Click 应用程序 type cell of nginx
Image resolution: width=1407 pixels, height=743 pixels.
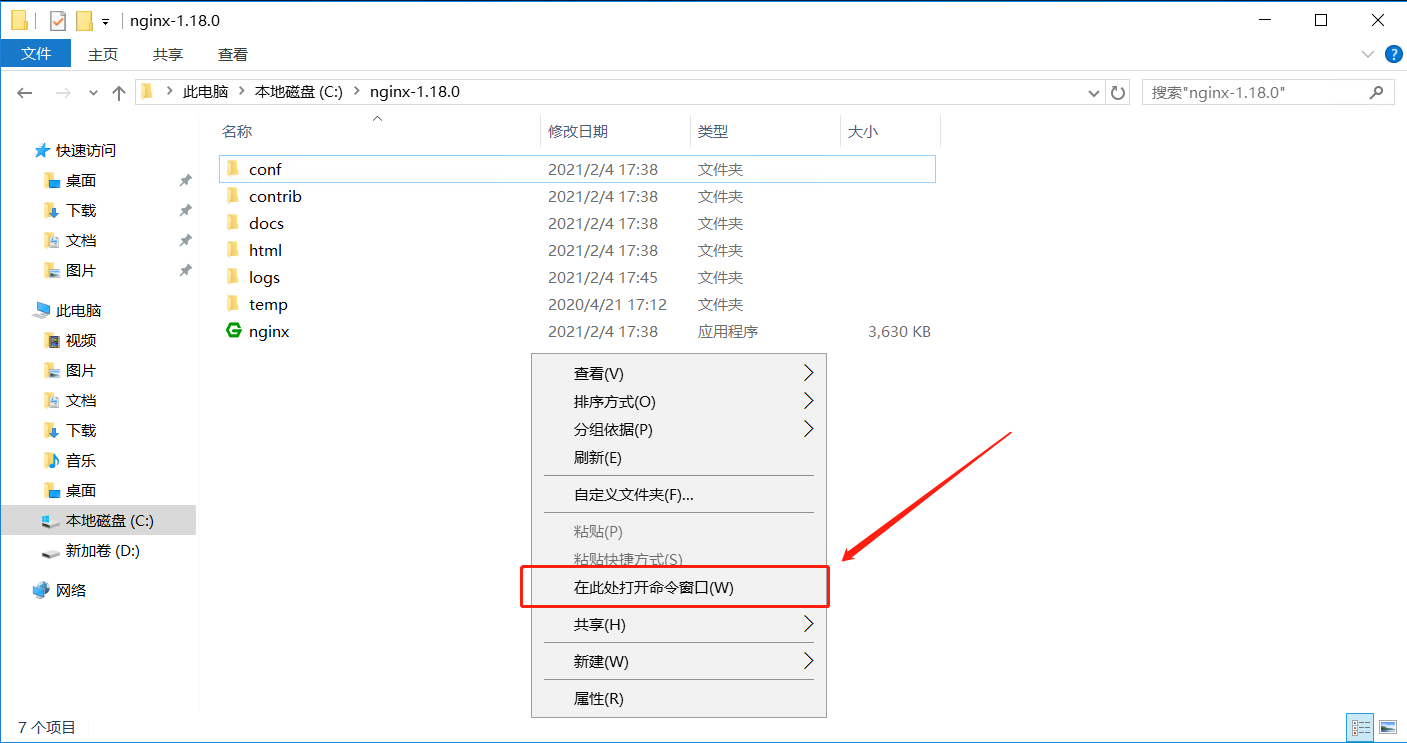pyautogui.click(x=728, y=331)
